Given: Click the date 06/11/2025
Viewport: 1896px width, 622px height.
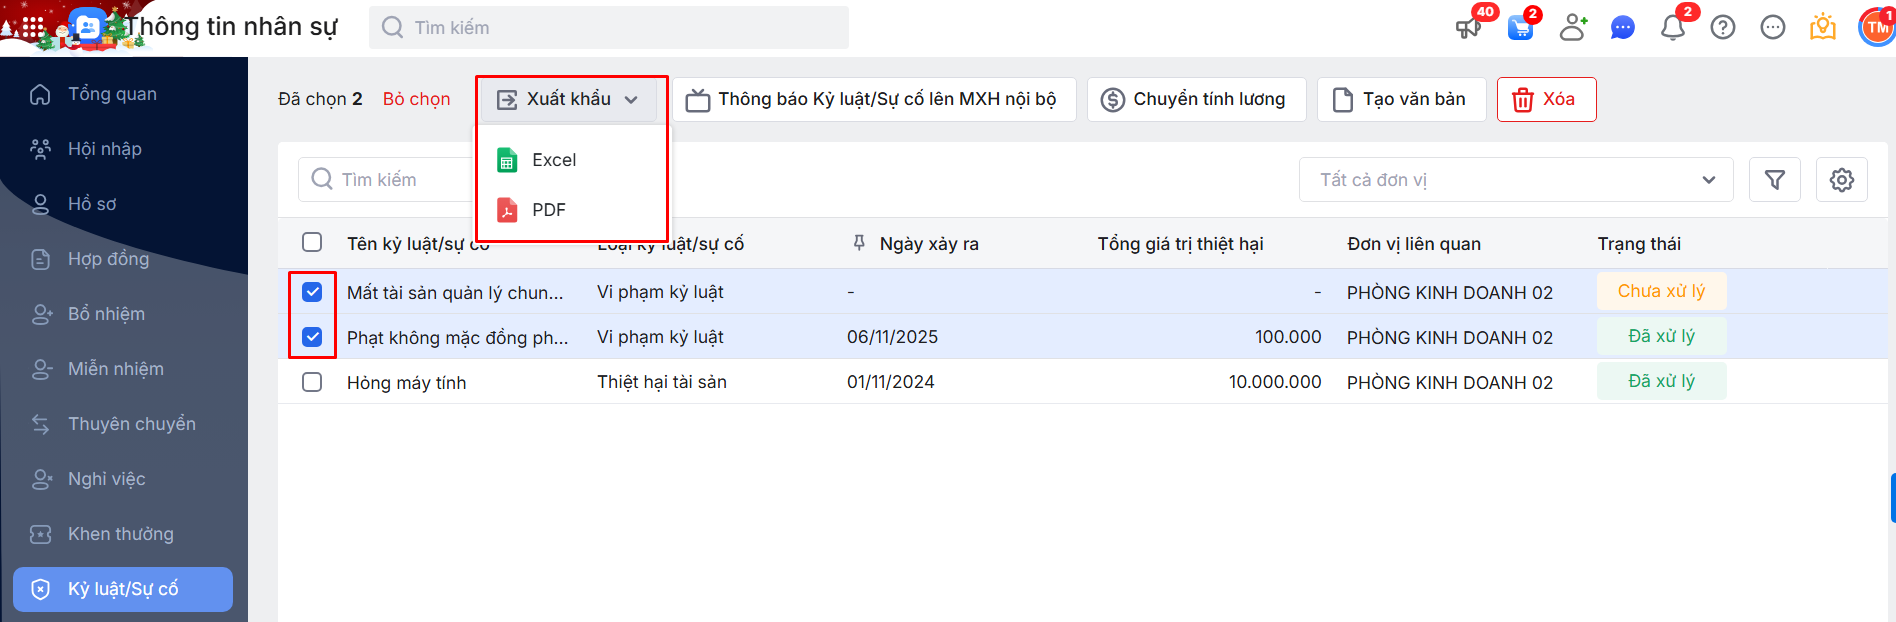Looking at the screenshot, I should coord(893,337).
